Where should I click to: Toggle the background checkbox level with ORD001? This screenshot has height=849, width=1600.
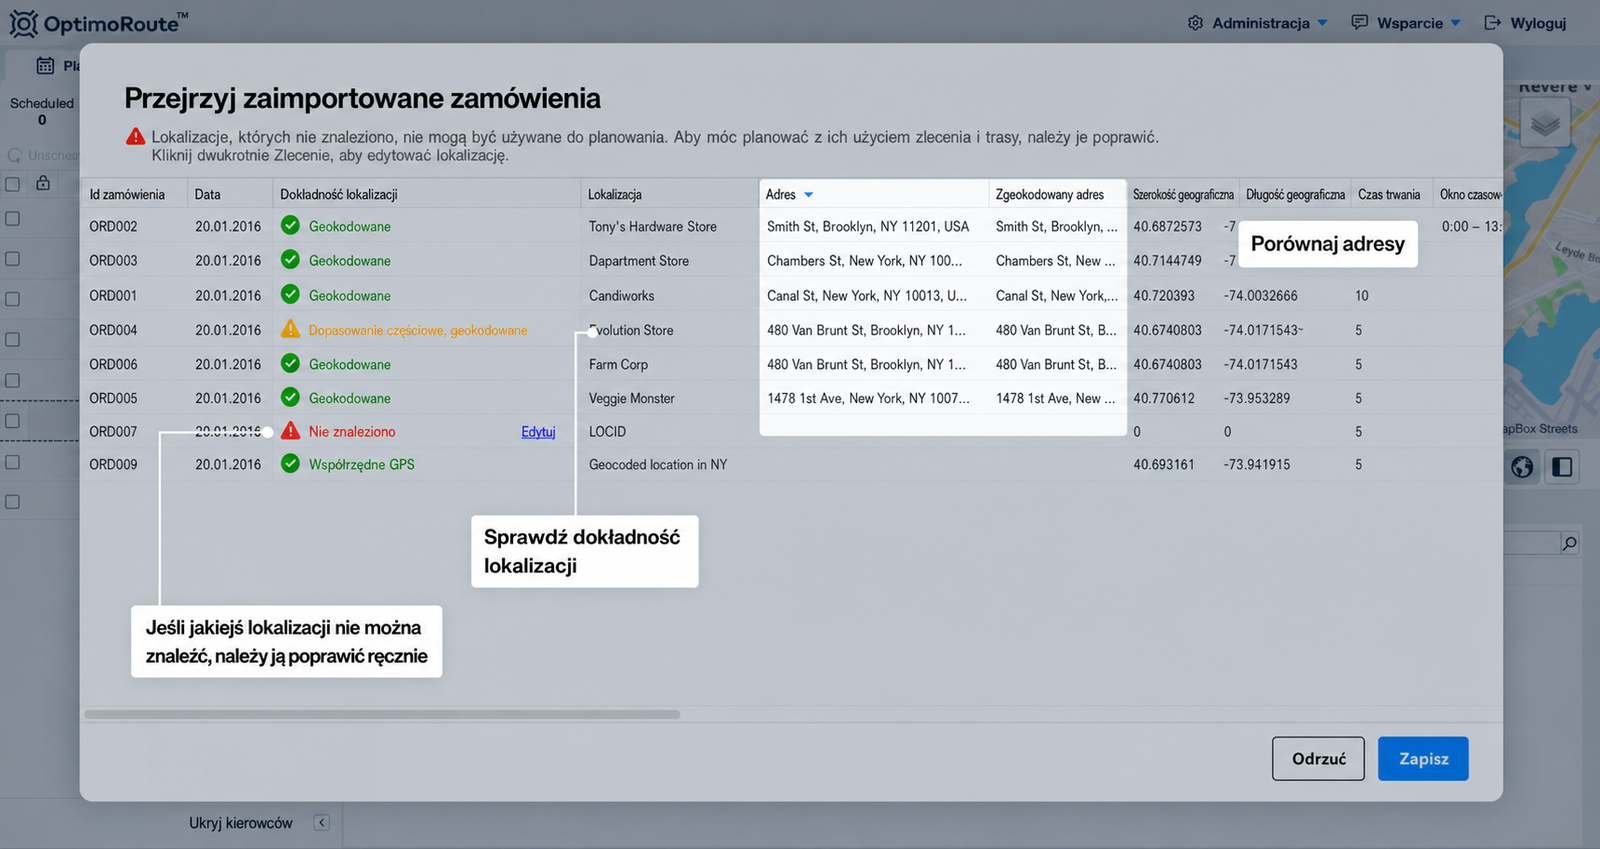13,299
